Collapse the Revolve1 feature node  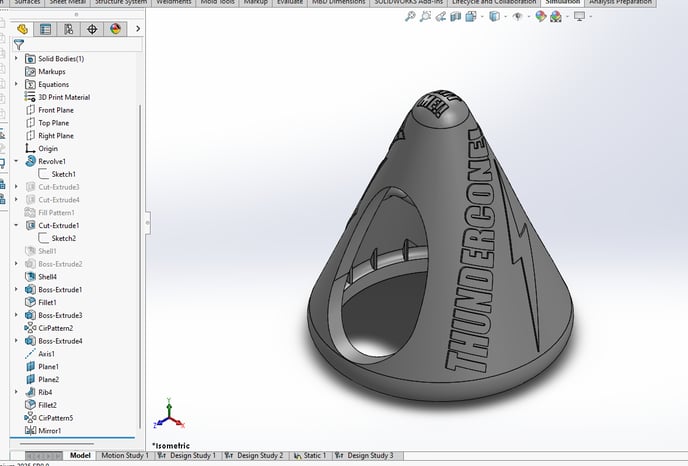pos(16,161)
